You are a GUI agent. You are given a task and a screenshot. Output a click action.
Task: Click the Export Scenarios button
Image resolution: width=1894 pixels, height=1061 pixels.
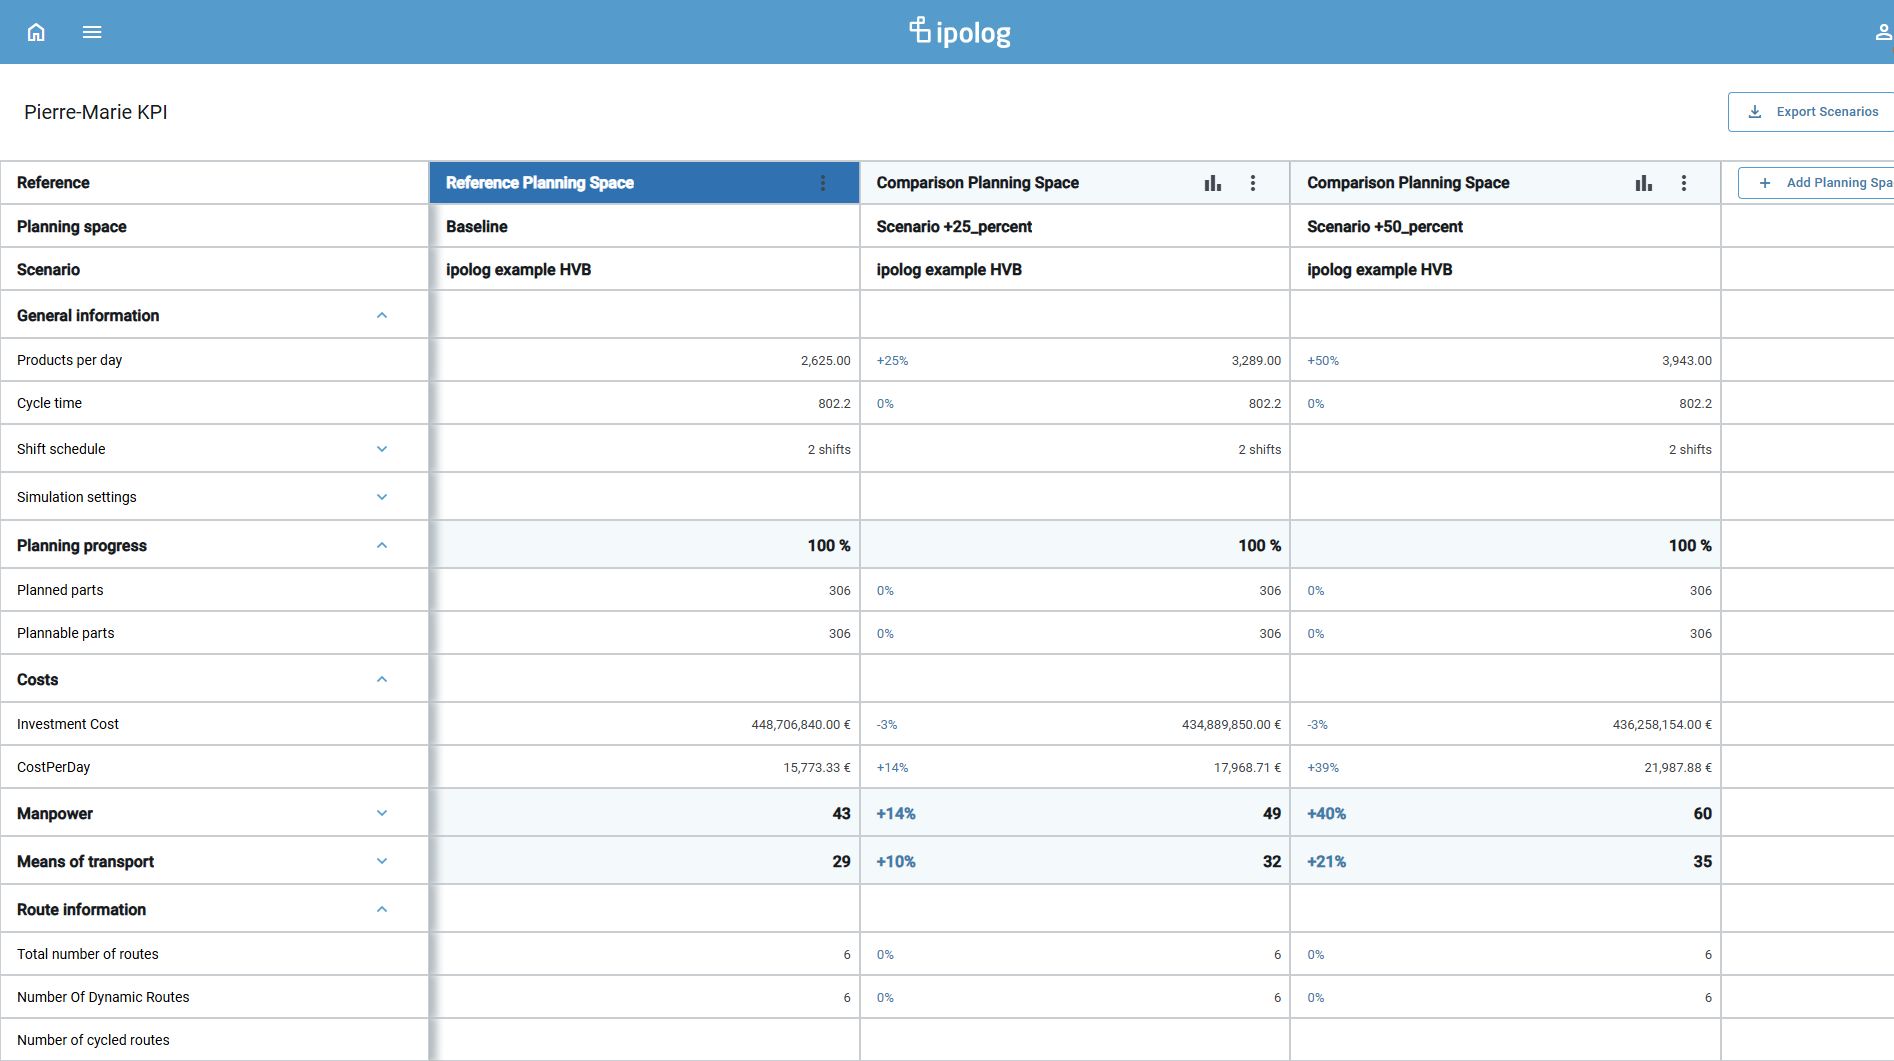click(x=1813, y=112)
